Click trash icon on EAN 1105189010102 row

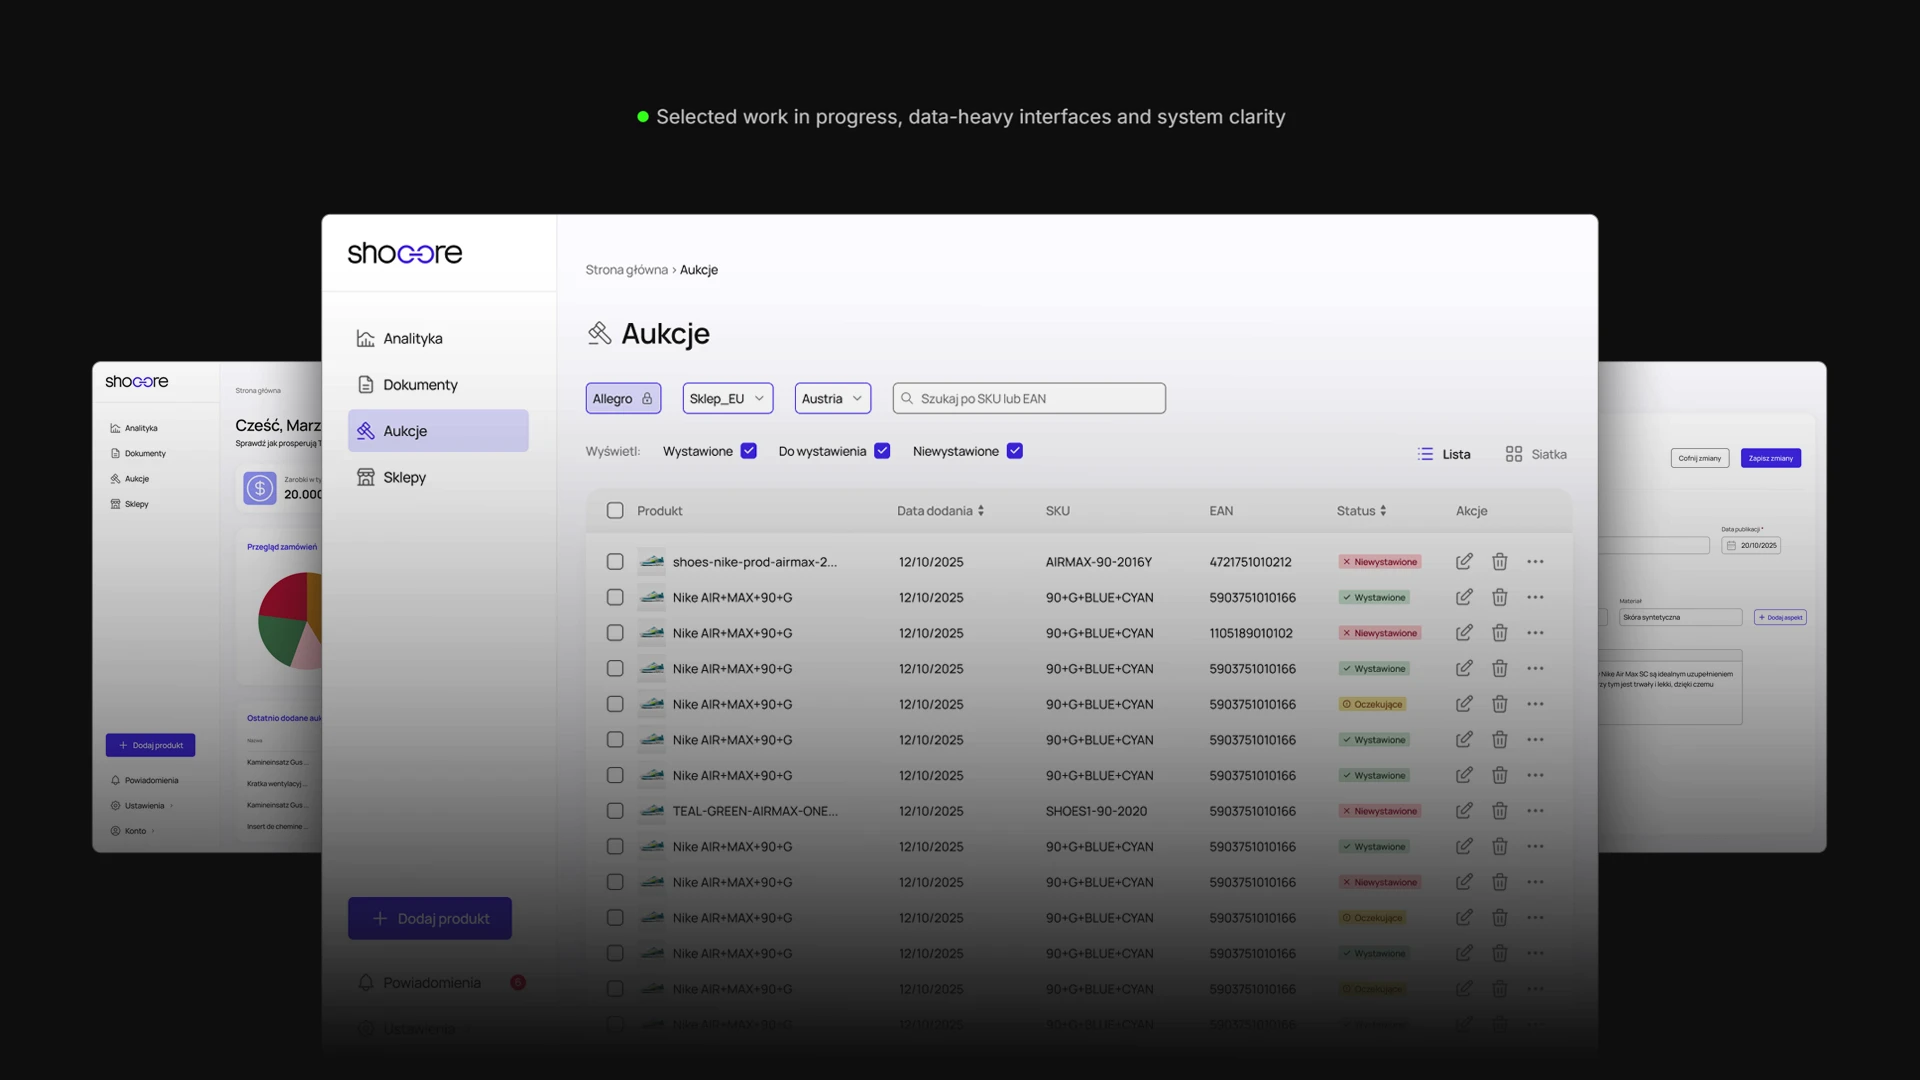(x=1499, y=633)
